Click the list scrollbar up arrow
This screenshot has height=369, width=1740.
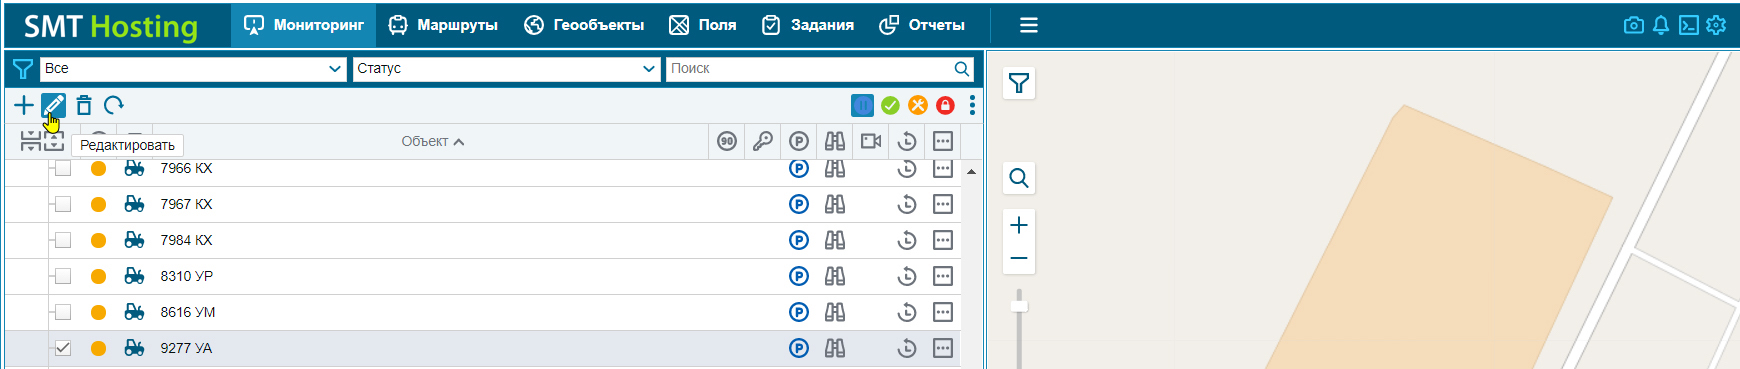pyautogui.click(x=971, y=172)
